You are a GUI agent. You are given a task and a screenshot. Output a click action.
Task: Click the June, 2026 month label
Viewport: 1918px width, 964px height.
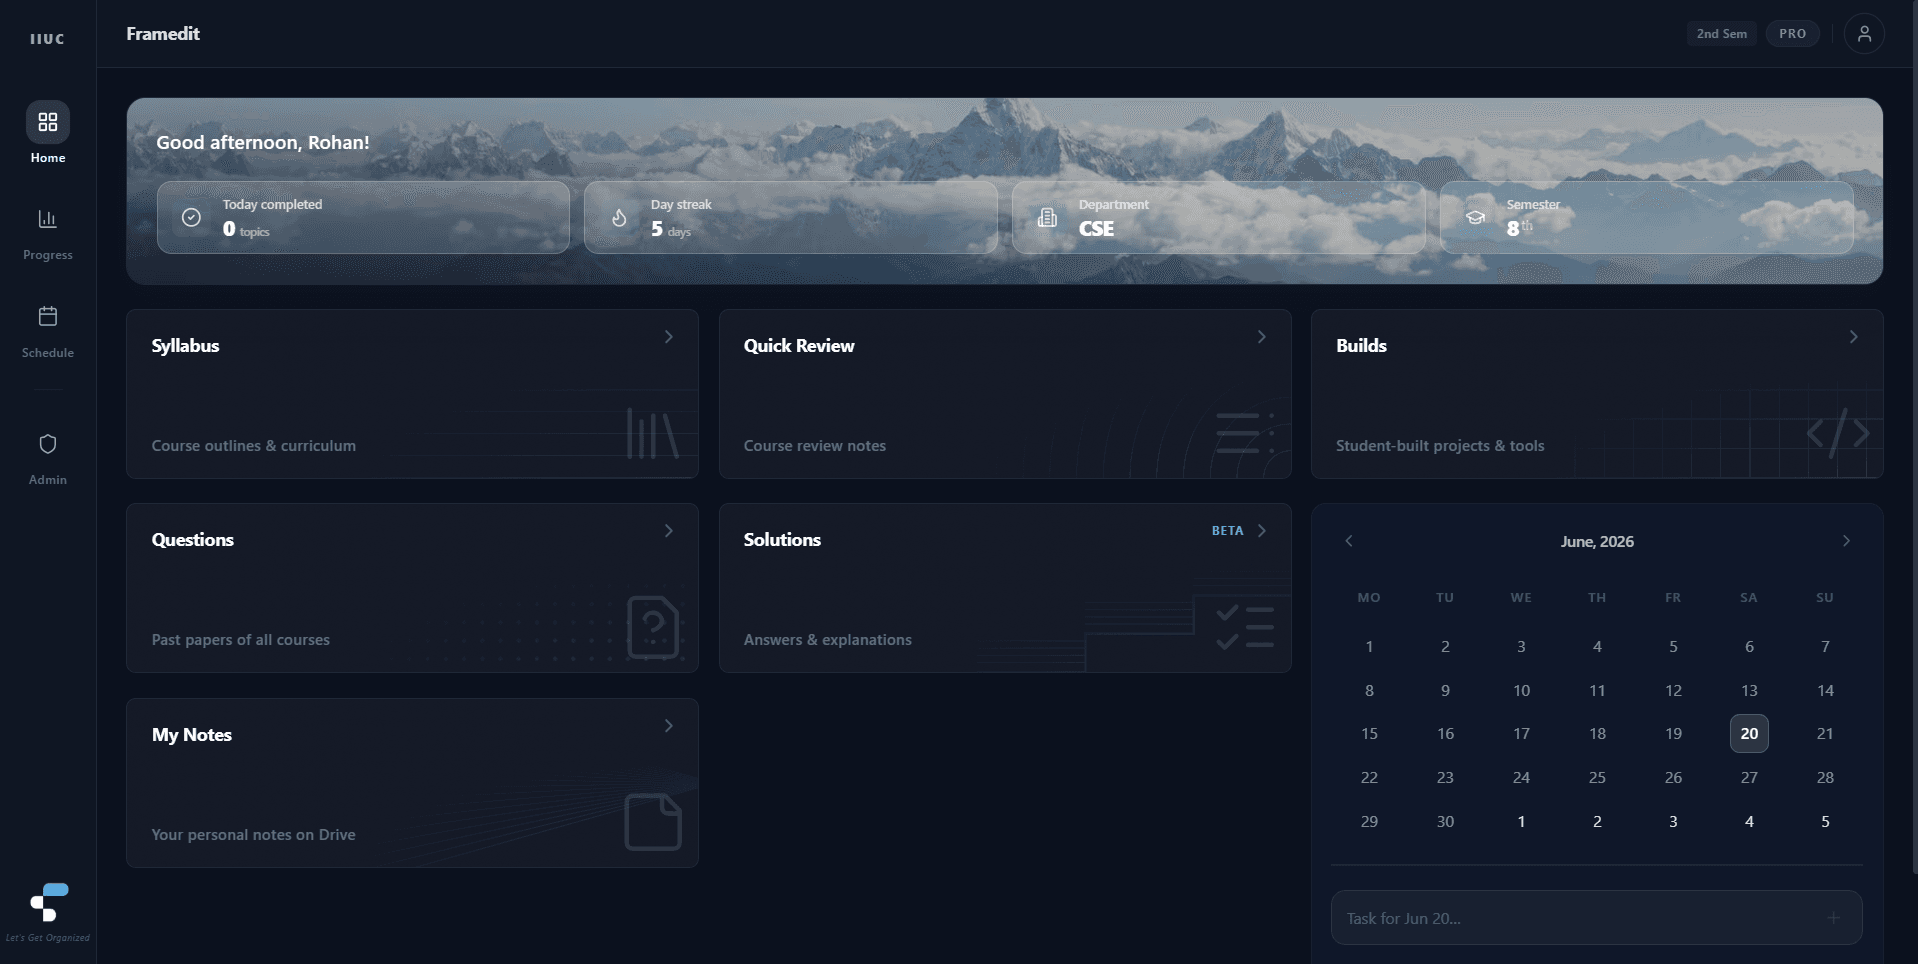coord(1597,541)
